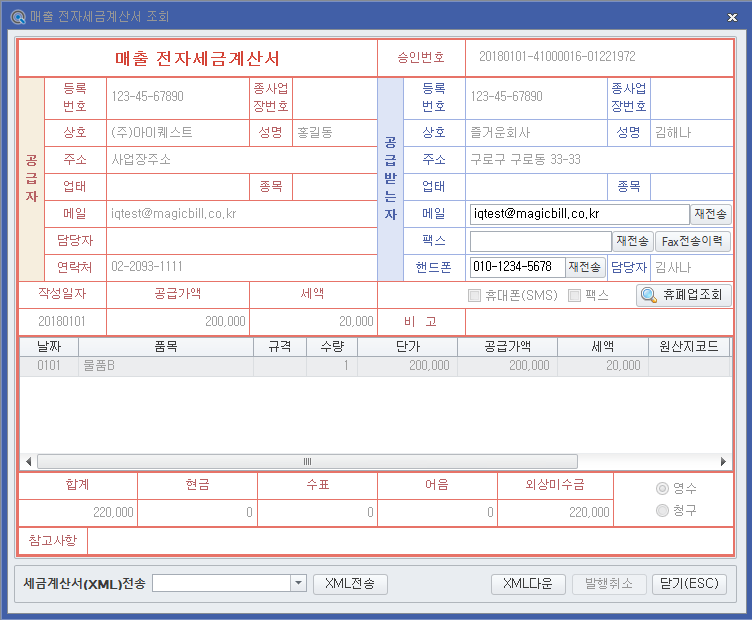Click the 발행취소 button

[x=609, y=584]
